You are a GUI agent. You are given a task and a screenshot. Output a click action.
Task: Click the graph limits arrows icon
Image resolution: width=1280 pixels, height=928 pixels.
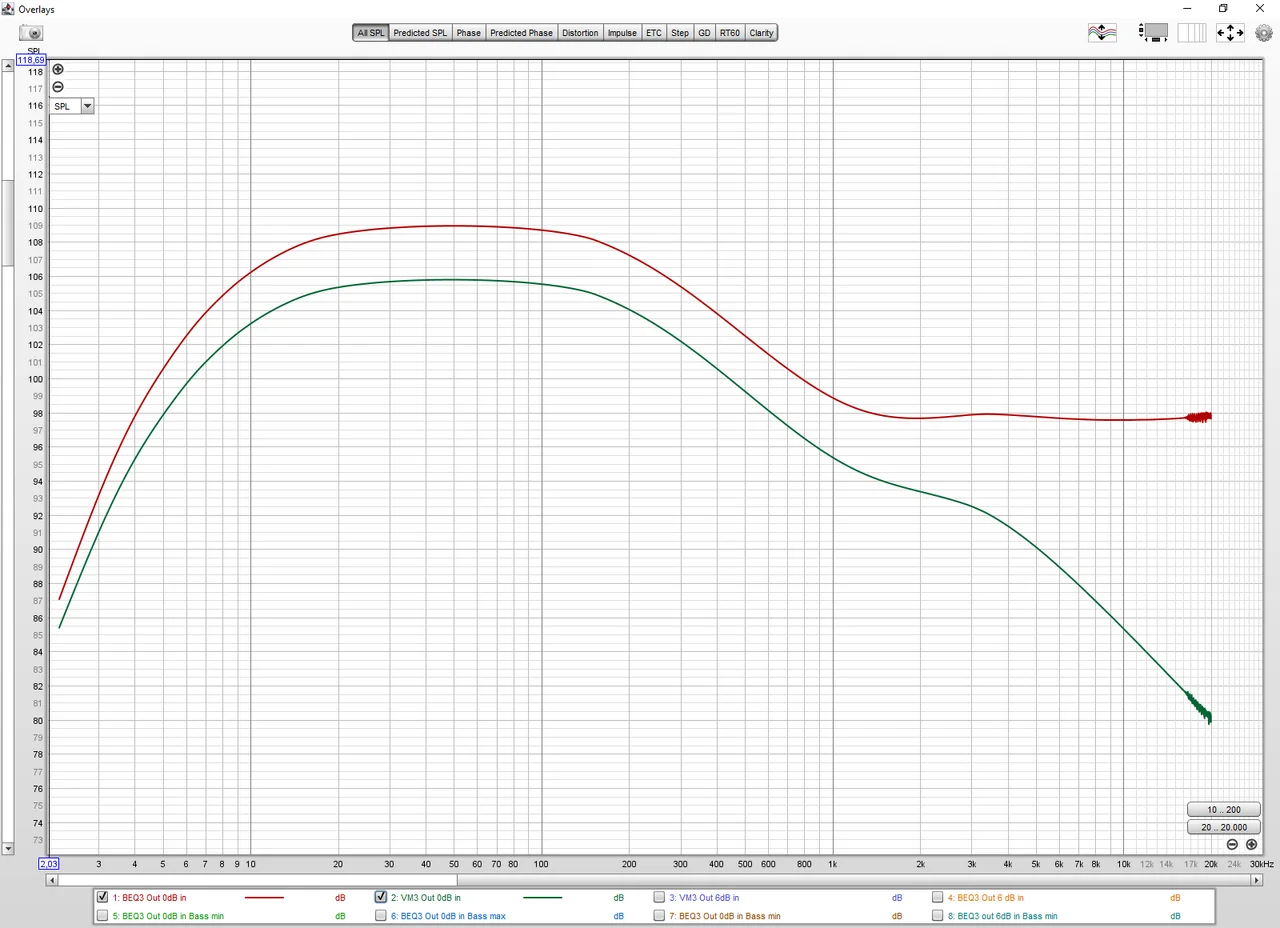tap(1229, 33)
